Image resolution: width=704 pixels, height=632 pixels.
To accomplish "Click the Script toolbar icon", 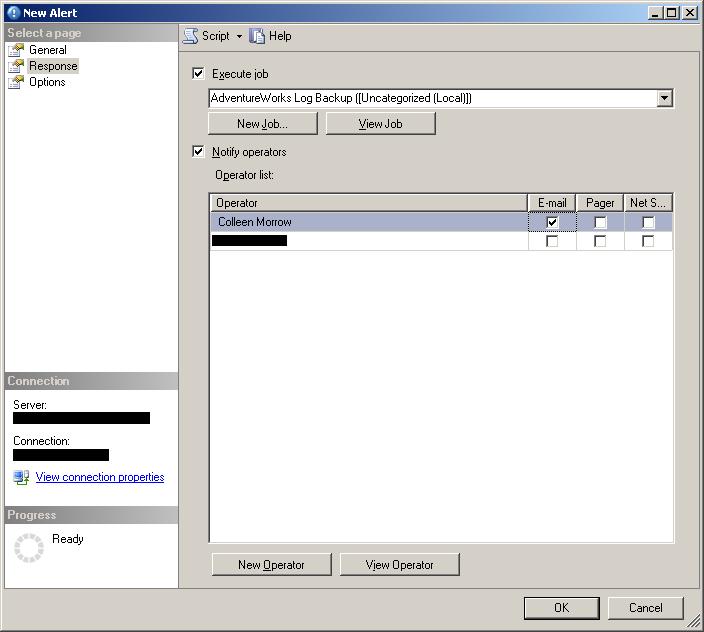I will coord(190,36).
